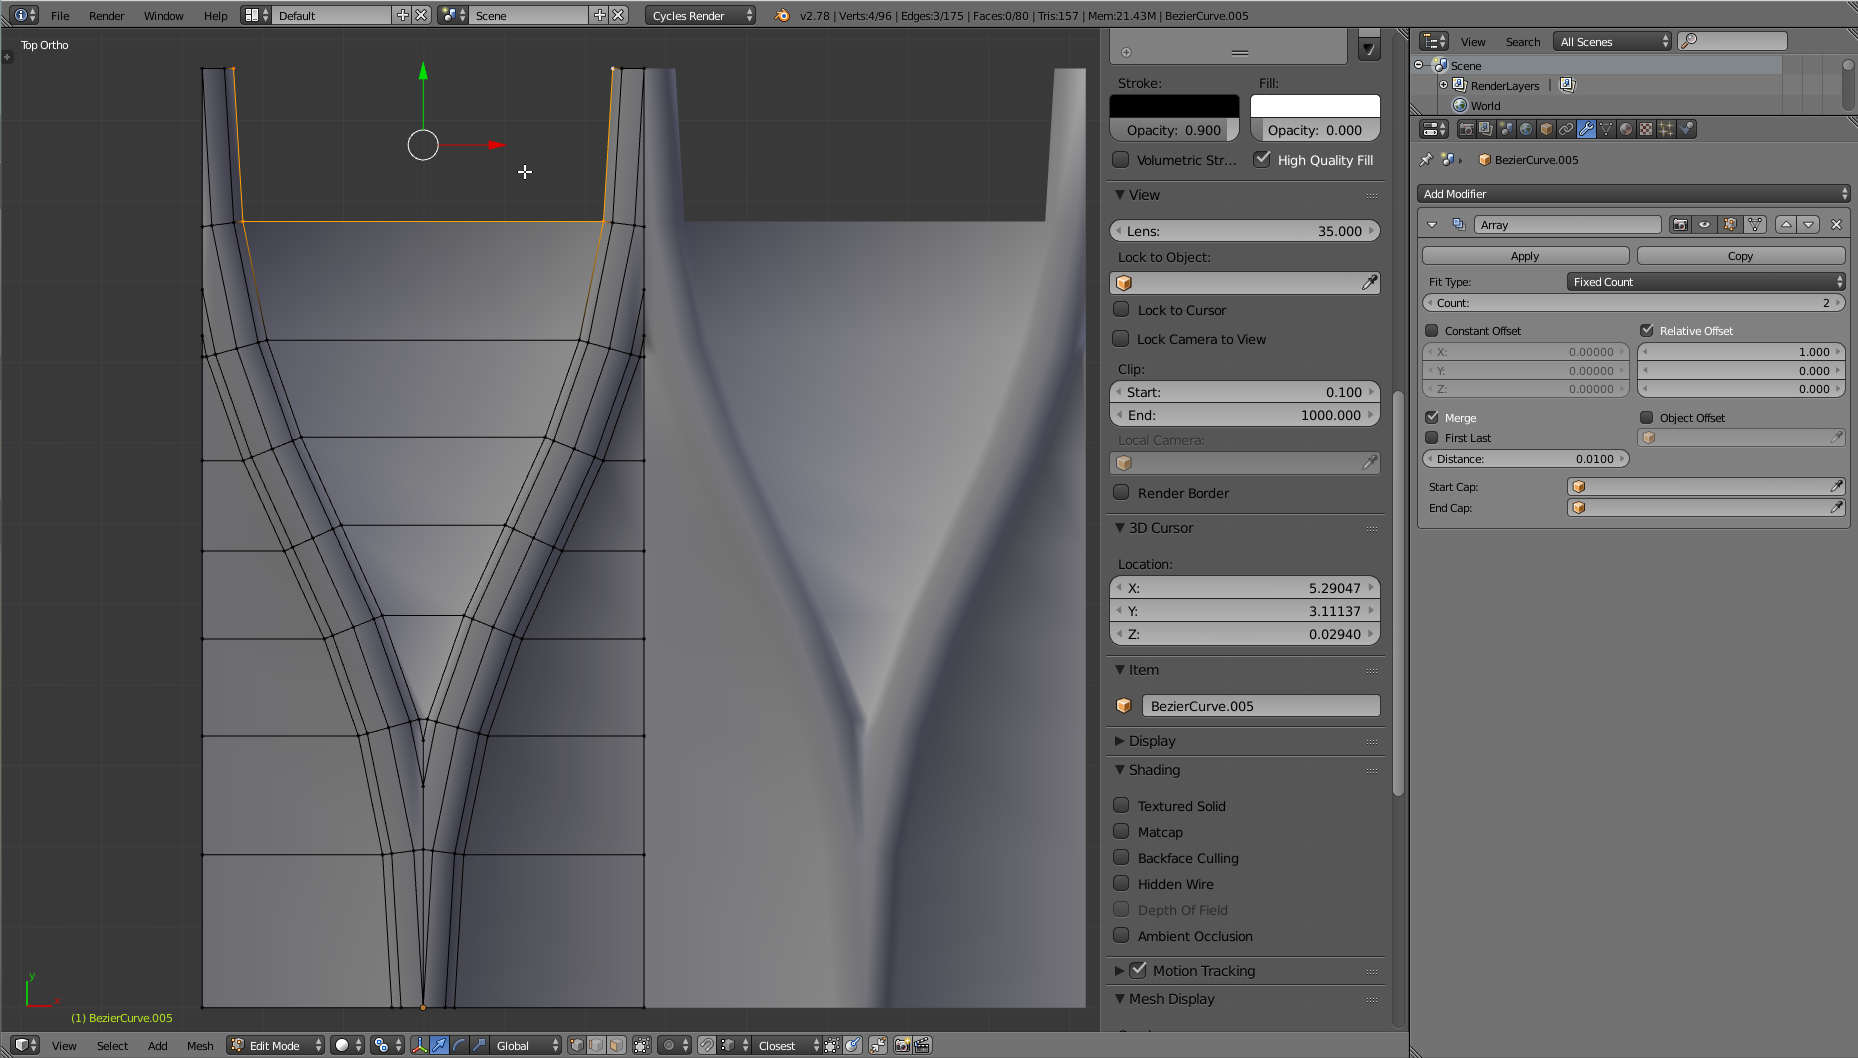Open the File menu
Screen dimensions: 1858x1058
pyautogui.click(x=60, y=15)
